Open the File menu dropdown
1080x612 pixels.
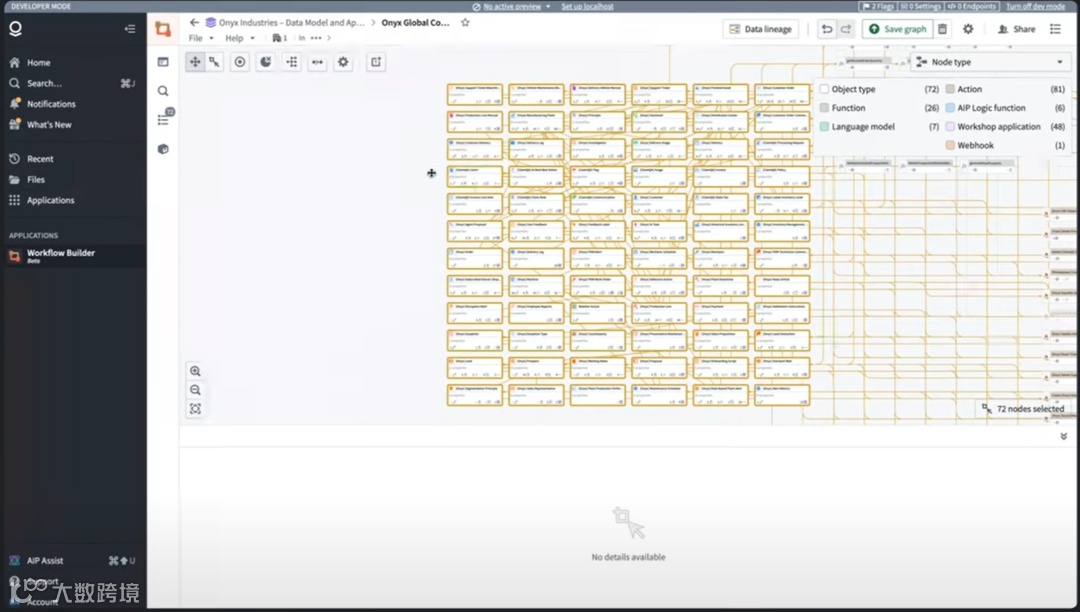201,38
